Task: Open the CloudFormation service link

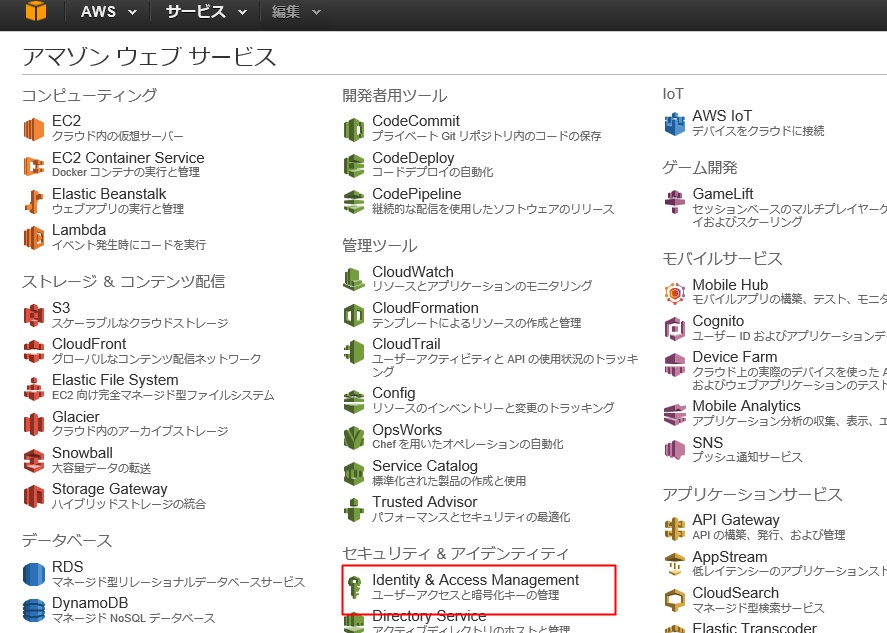Action: [425, 308]
